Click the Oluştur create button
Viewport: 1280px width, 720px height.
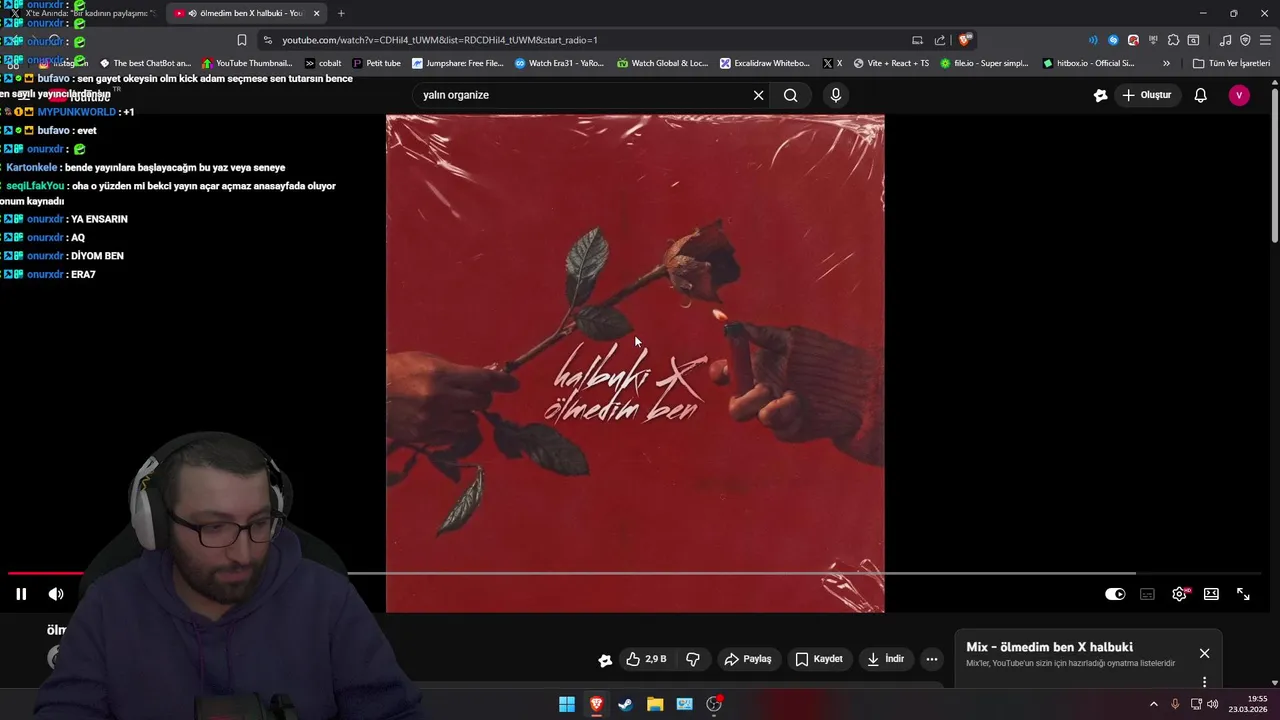(1146, 95)
